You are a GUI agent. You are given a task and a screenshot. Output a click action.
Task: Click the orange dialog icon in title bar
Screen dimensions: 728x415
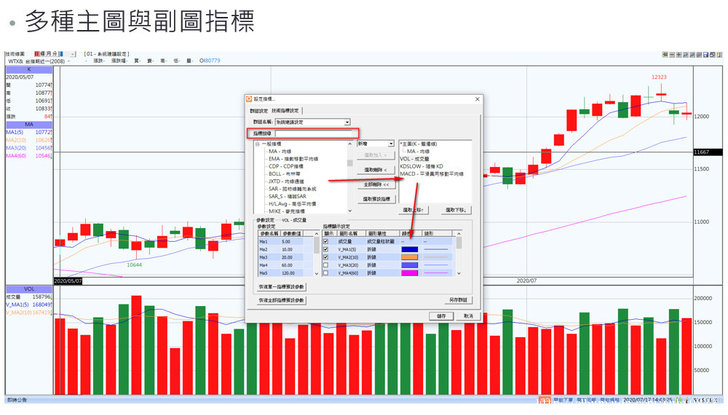pos(249,99)
